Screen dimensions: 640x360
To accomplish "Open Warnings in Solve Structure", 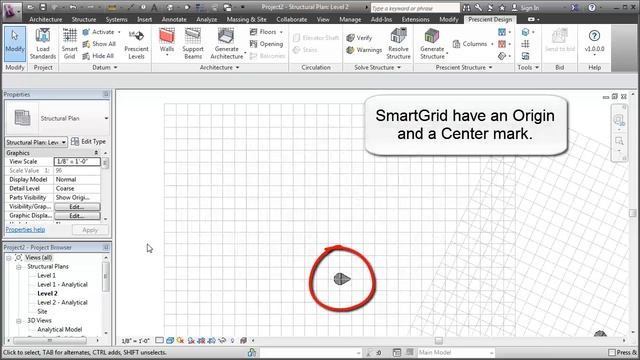I will click(364, 50).
